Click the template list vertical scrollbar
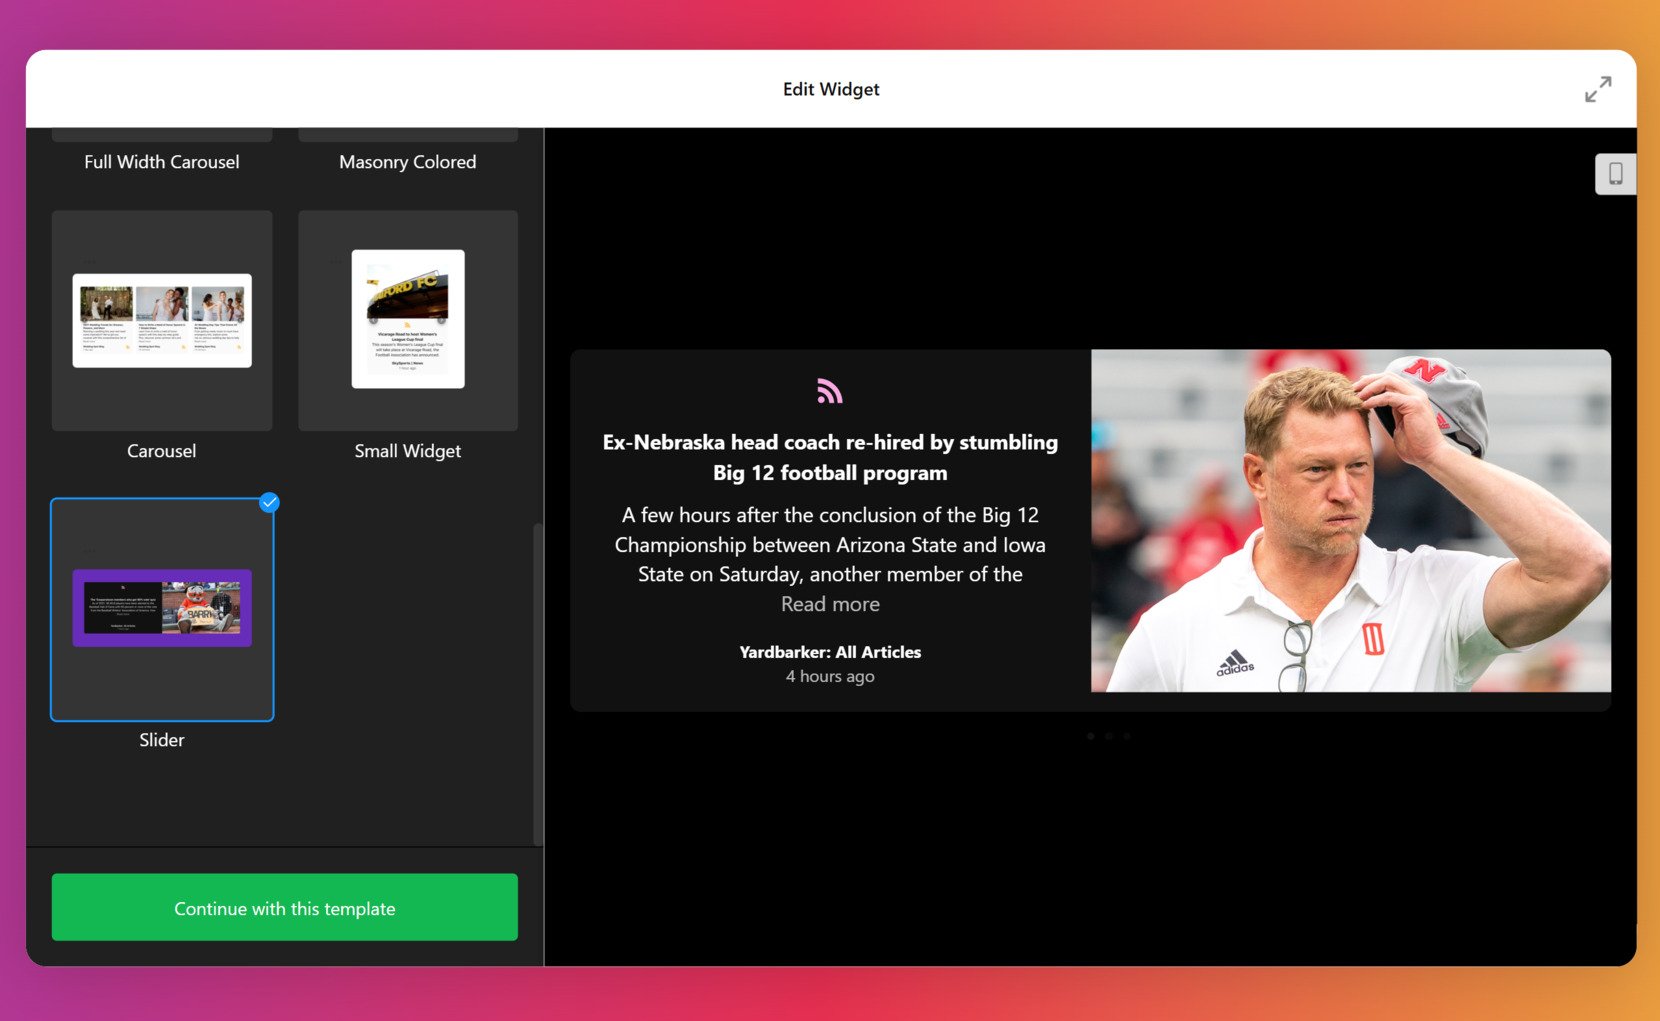The image size is (1660, 1021). click(x=538, y=680)
